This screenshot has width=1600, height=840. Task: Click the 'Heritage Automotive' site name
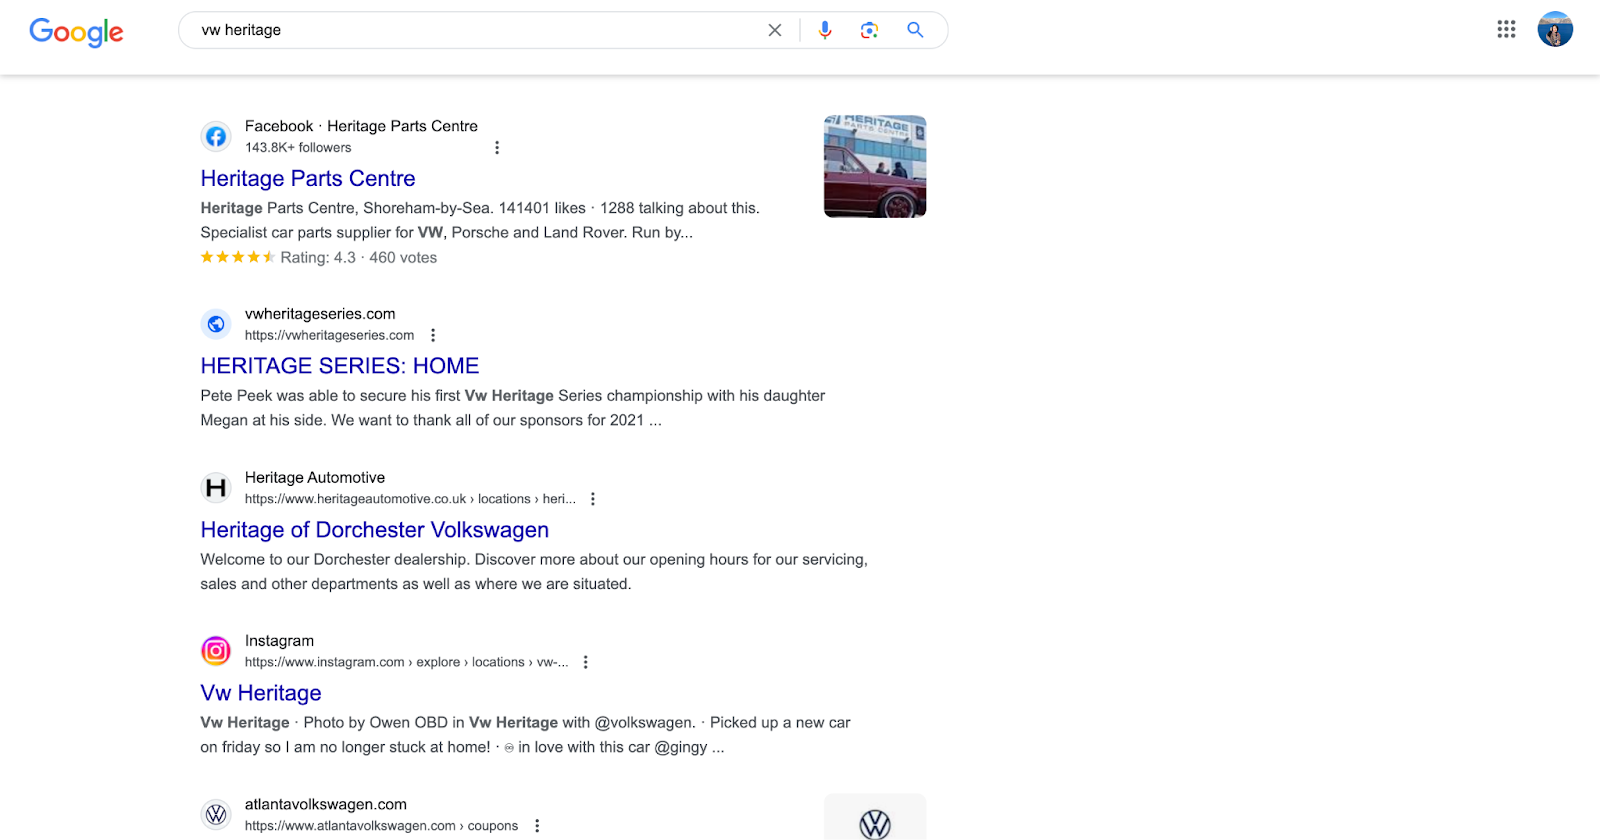(315, 478)
